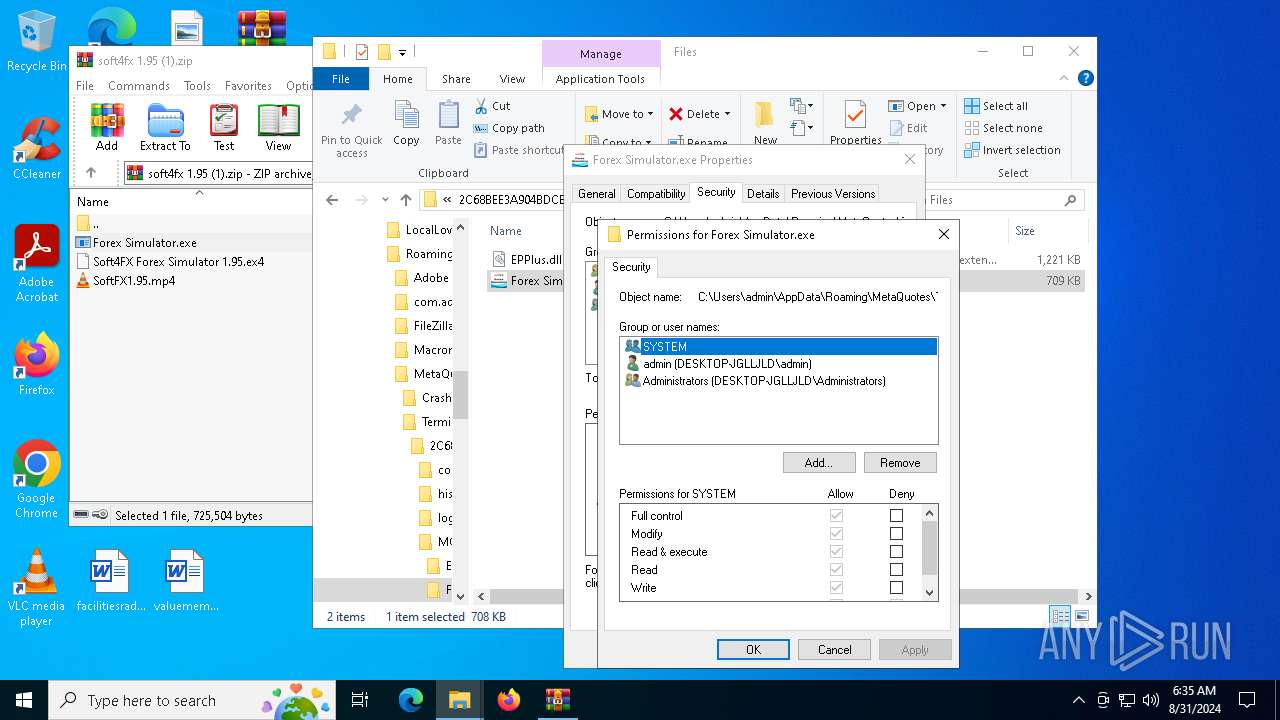The height and width of the screenshot is (720, 1280).
Task: Open the Tools menu in WinRAR
Action: pos(197,86)
